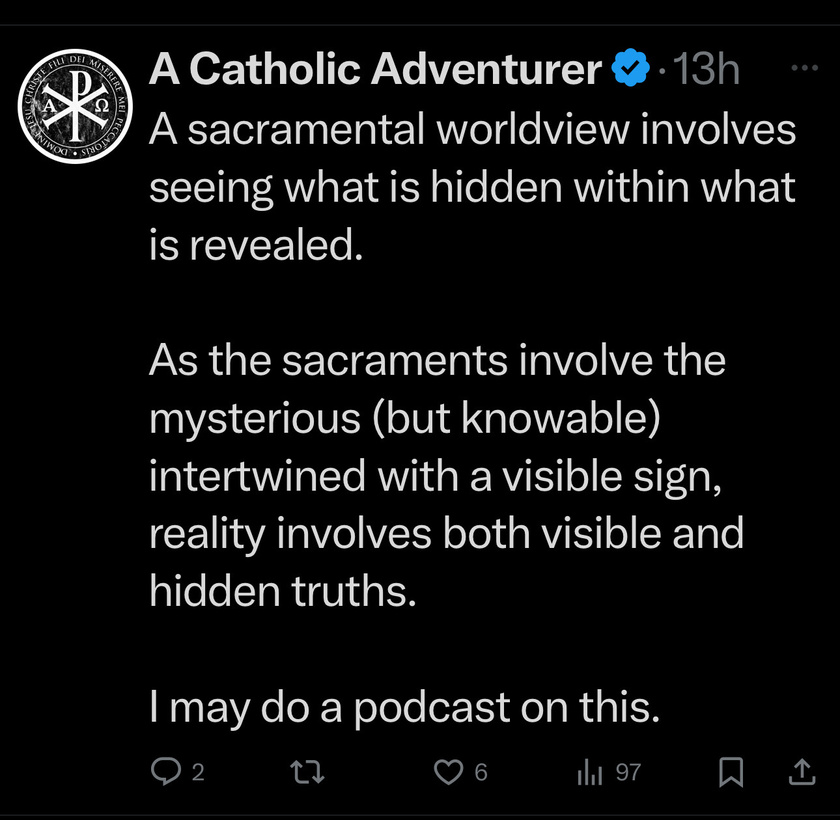Open the three-dot more options menu
The height and width of the screenshot is (820, 840).
click(804, 67)
